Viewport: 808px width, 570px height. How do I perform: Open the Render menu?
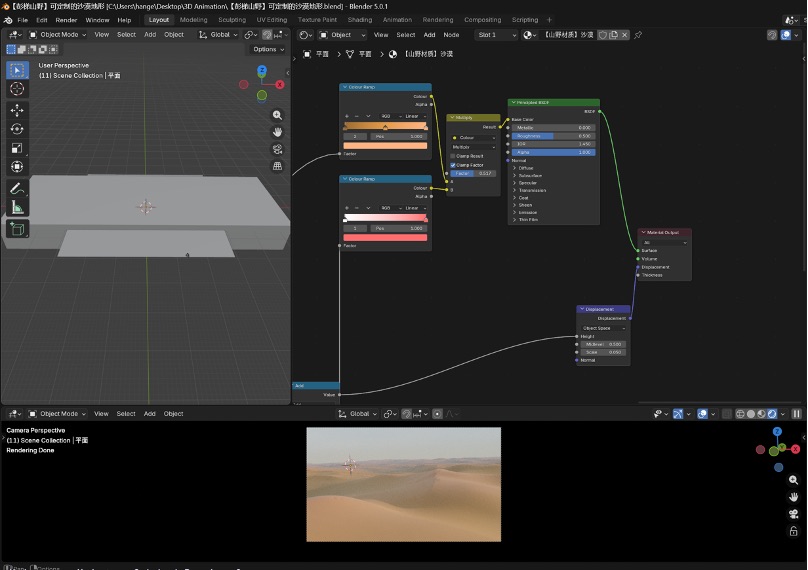[x=66, y=20]
